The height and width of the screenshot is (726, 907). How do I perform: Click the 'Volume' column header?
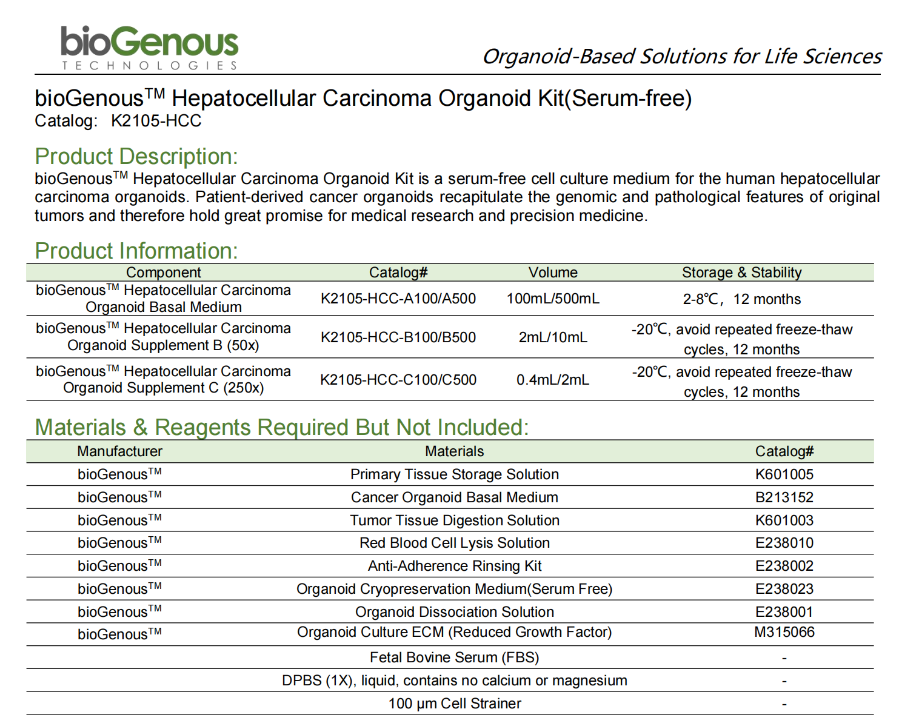click(553, 272)
